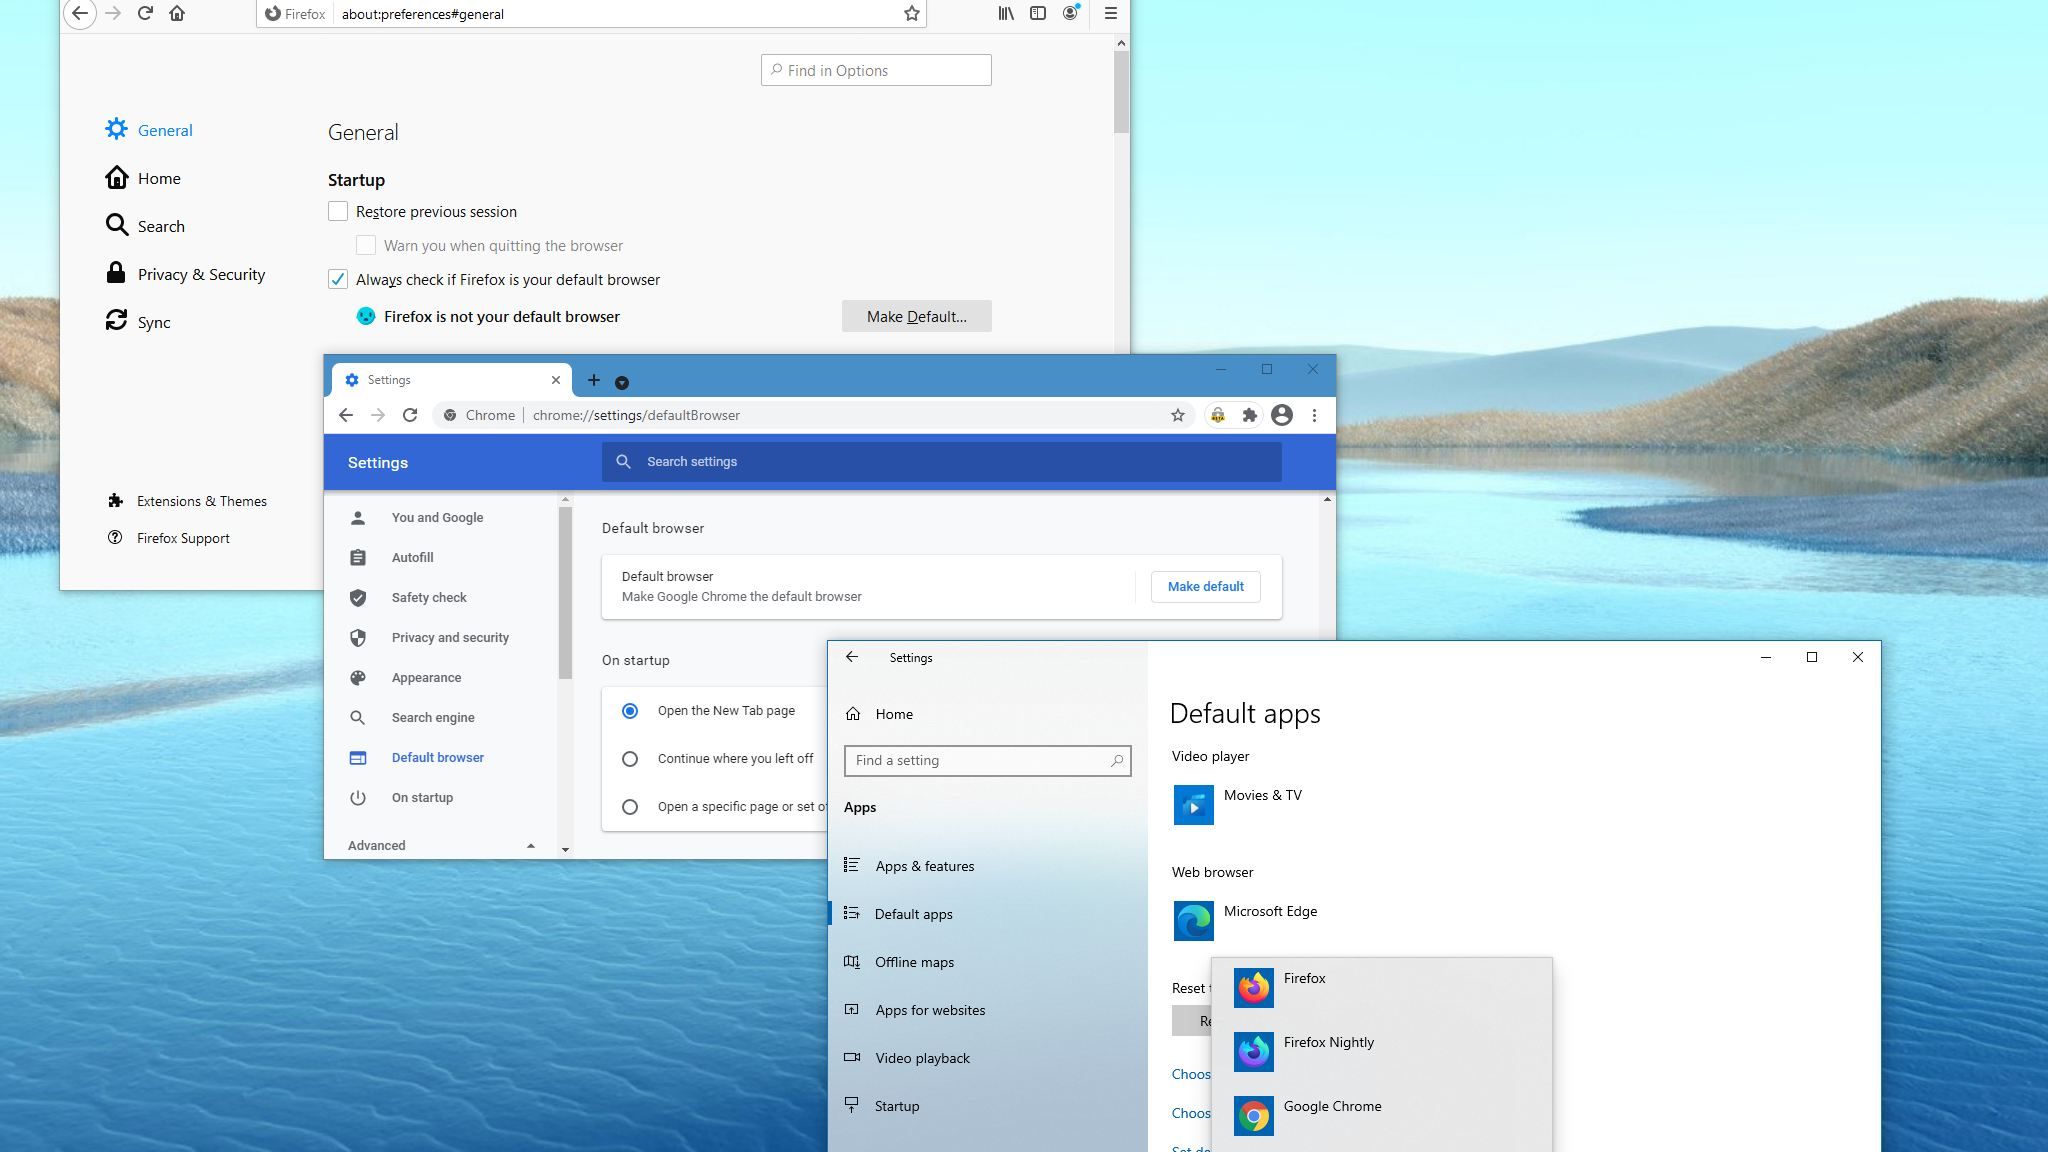Click the Firefox home toolbar icon

177,13
